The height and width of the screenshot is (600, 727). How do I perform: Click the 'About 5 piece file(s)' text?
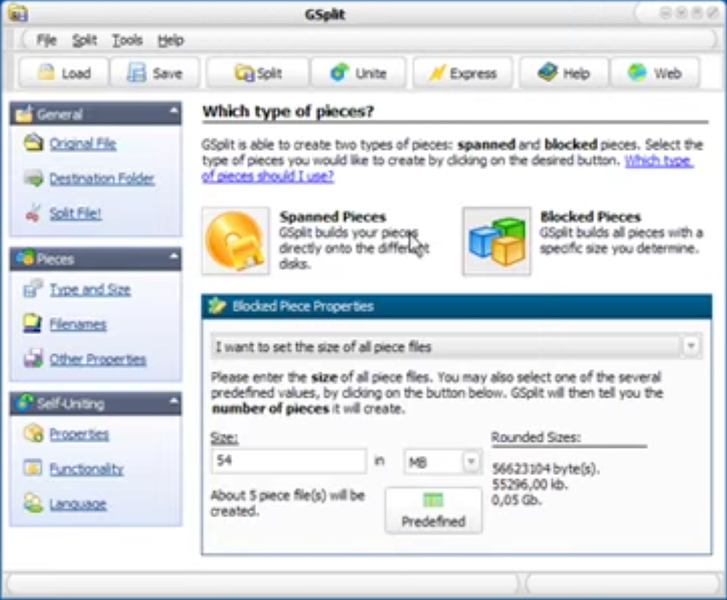287,503
